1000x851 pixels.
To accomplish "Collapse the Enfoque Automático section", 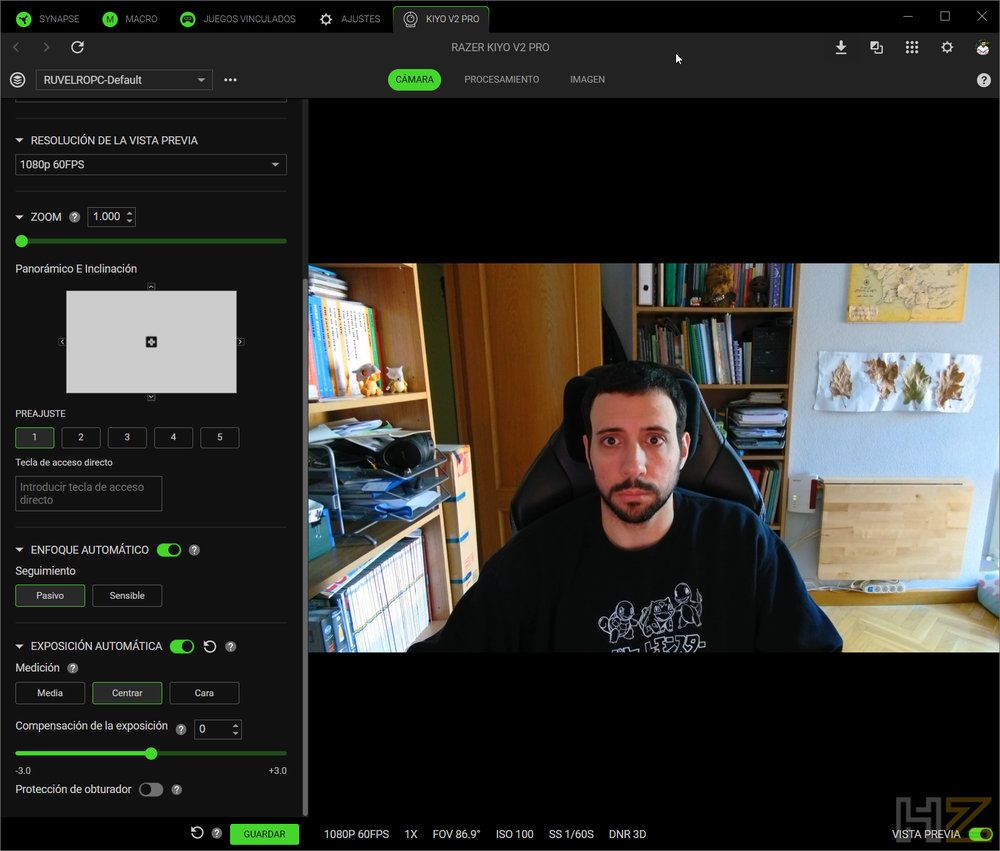I will click(19, 550).
